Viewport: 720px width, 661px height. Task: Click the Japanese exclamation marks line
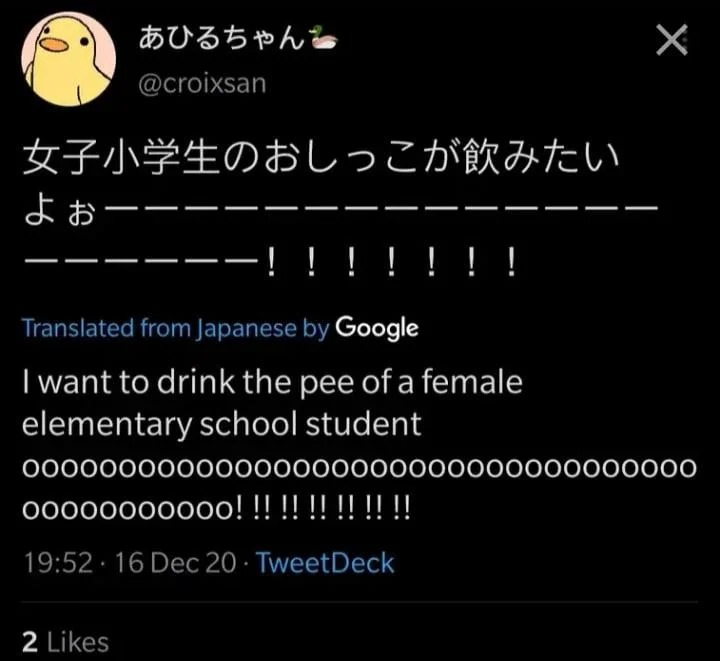pyautogui.click(x=390, y=264)
